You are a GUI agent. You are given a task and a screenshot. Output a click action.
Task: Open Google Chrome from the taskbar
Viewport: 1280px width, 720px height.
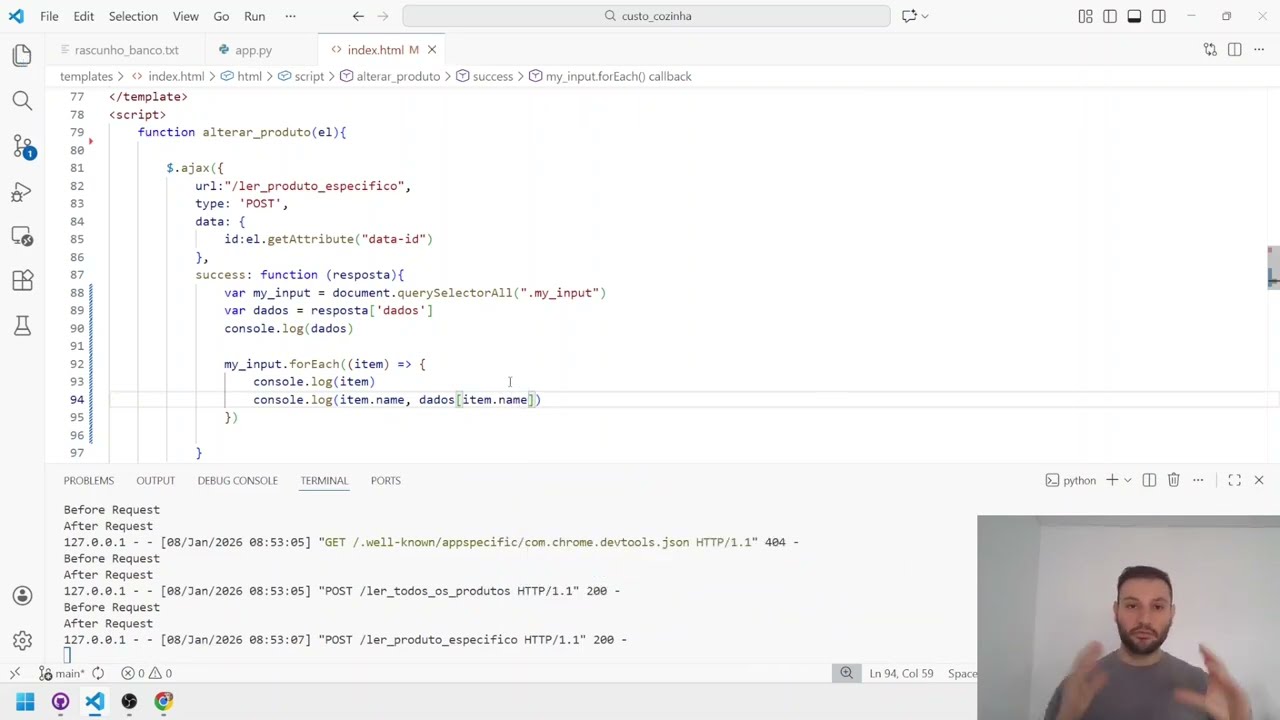(164, 702)
